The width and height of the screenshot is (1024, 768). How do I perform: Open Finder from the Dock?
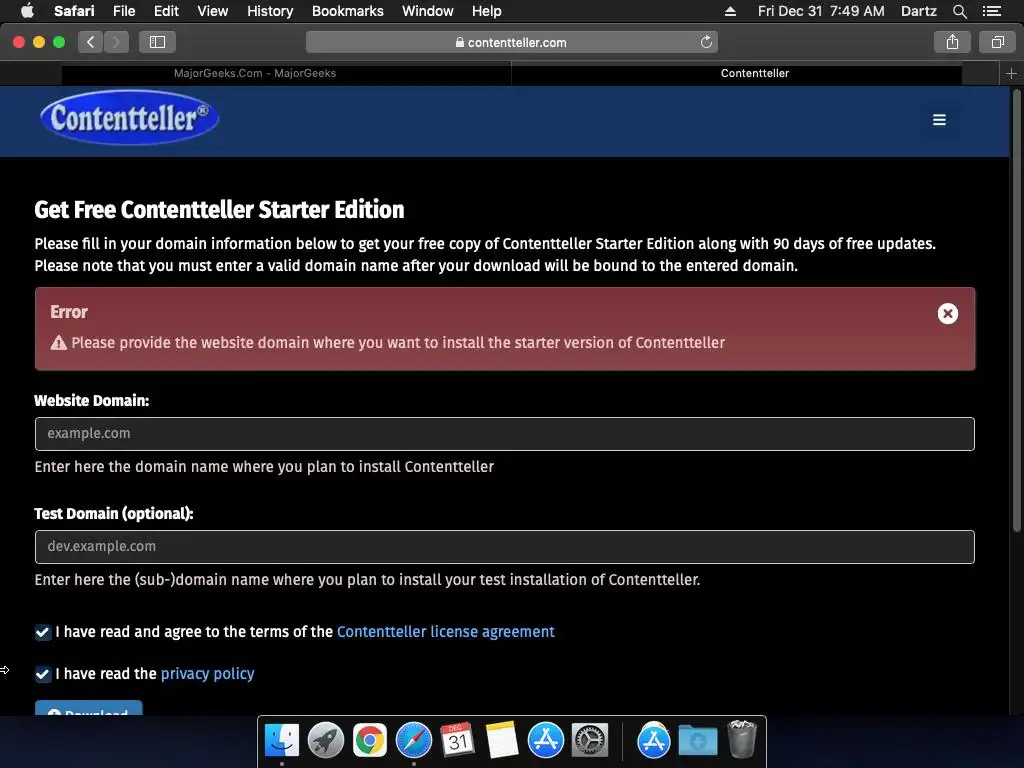click(281, 740)
